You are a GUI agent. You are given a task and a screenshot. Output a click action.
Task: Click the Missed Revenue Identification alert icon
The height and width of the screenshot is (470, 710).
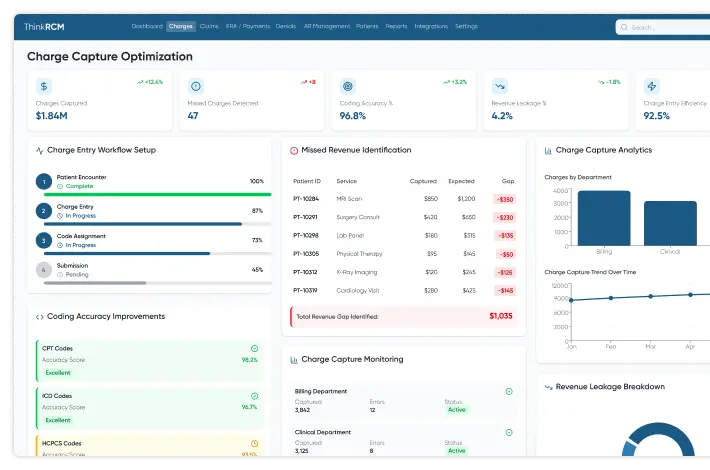294,151
